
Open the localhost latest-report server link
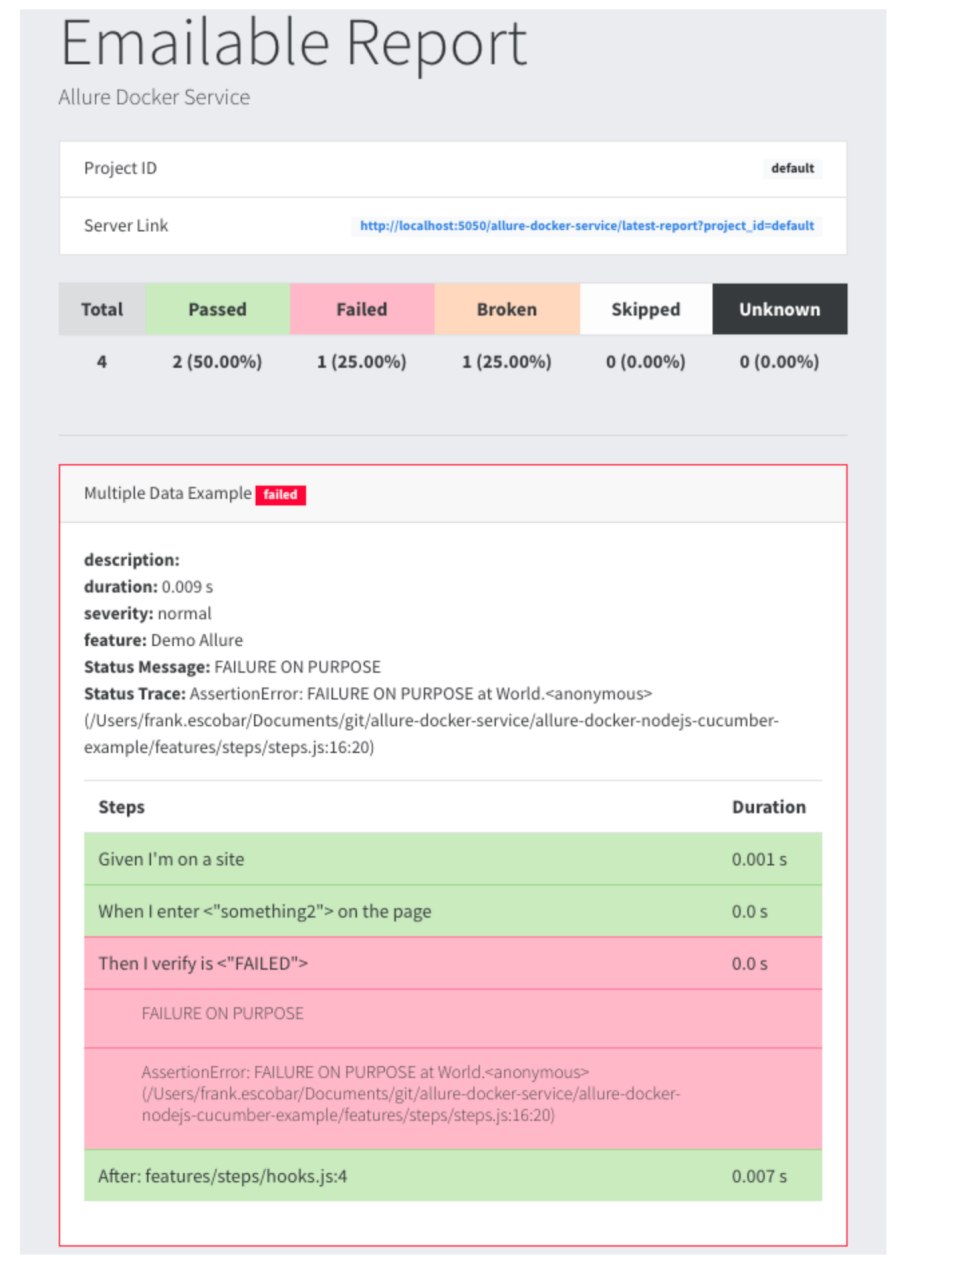pos(587,226)
